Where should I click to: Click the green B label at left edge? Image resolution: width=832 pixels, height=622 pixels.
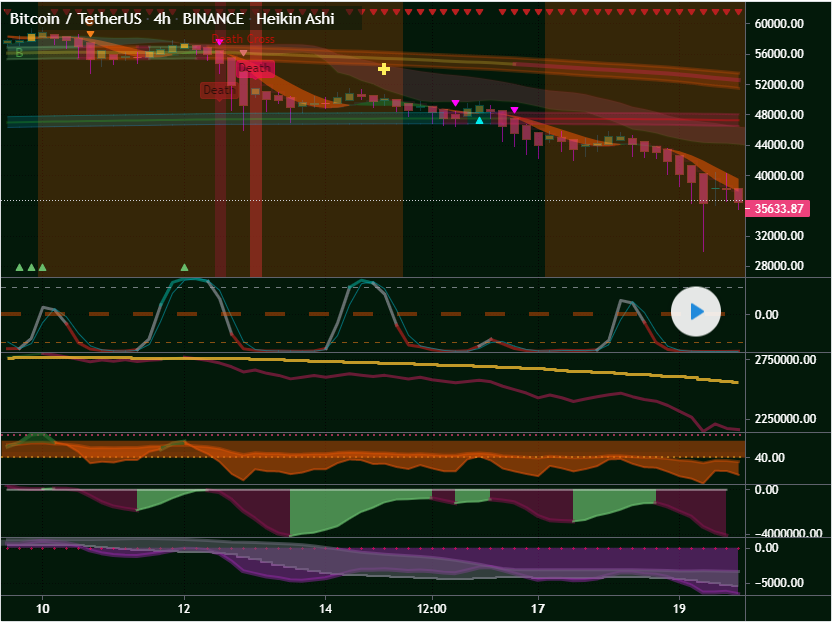pyautogui.click(x=19, y=52)
